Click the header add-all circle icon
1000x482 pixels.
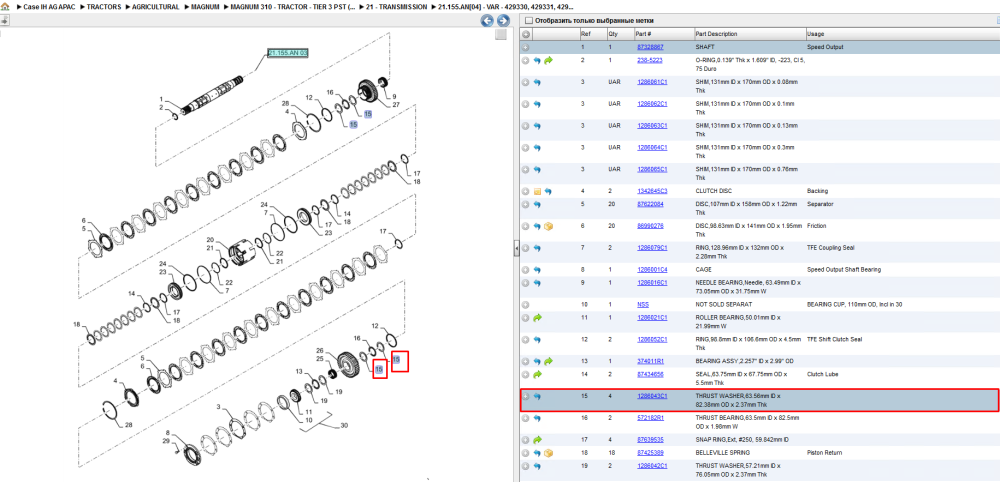(x=526, y=34)
